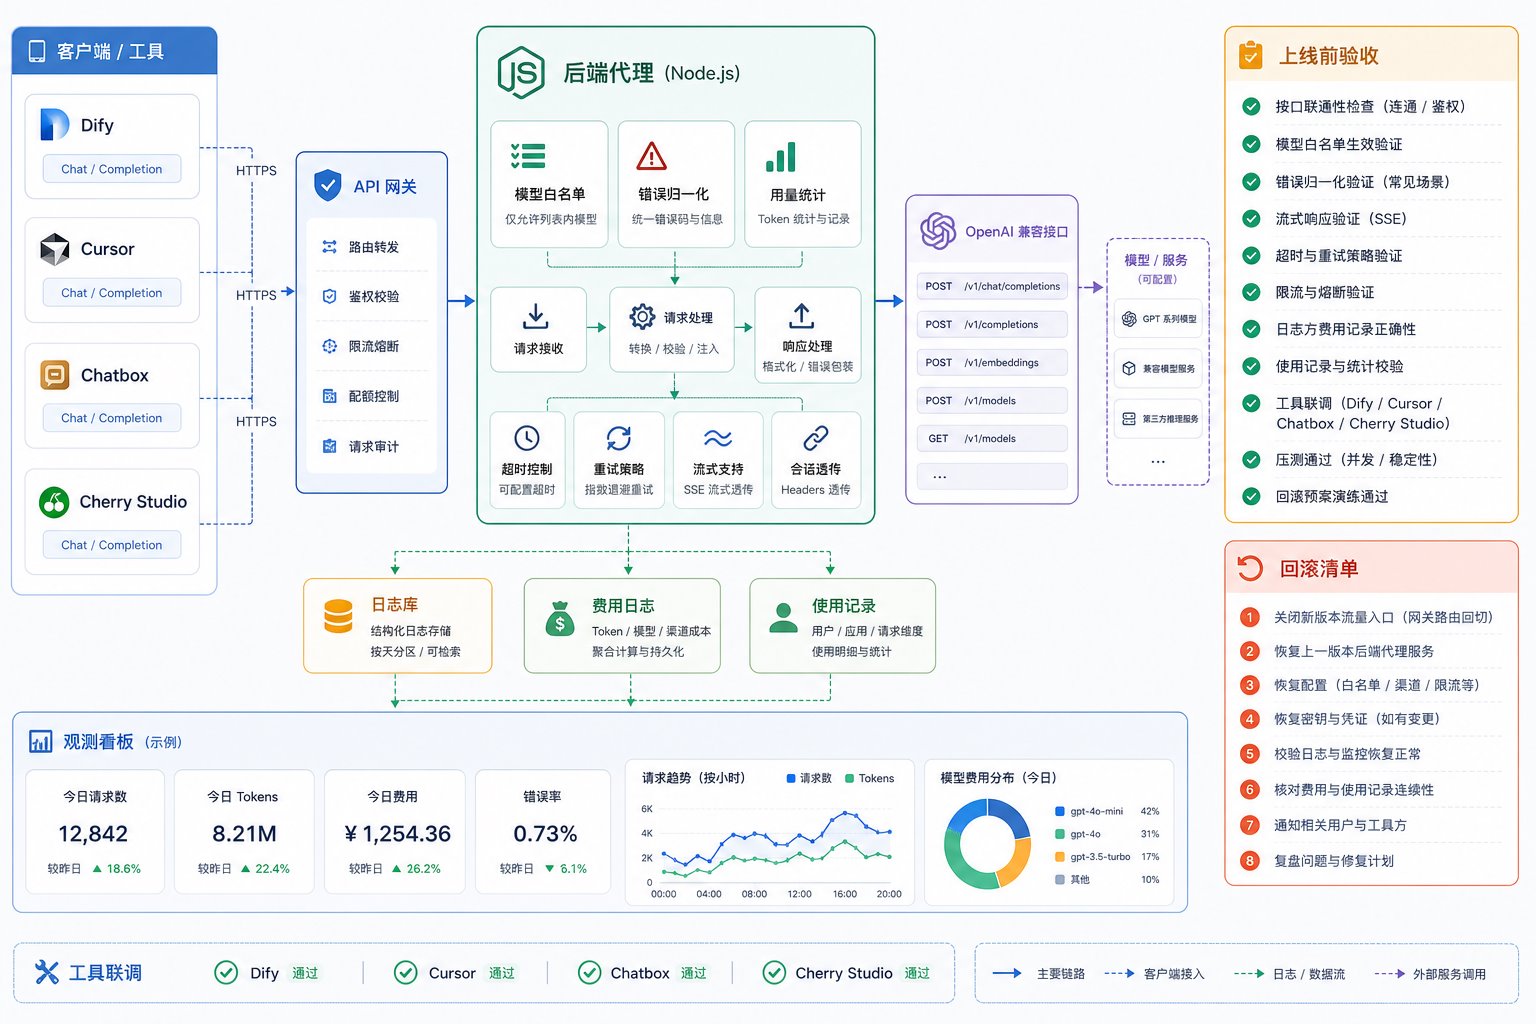The image size is (1536, 1024).
Task: Click the blue gpt-4o-mini legend swatch
Action: point(1060,811)
